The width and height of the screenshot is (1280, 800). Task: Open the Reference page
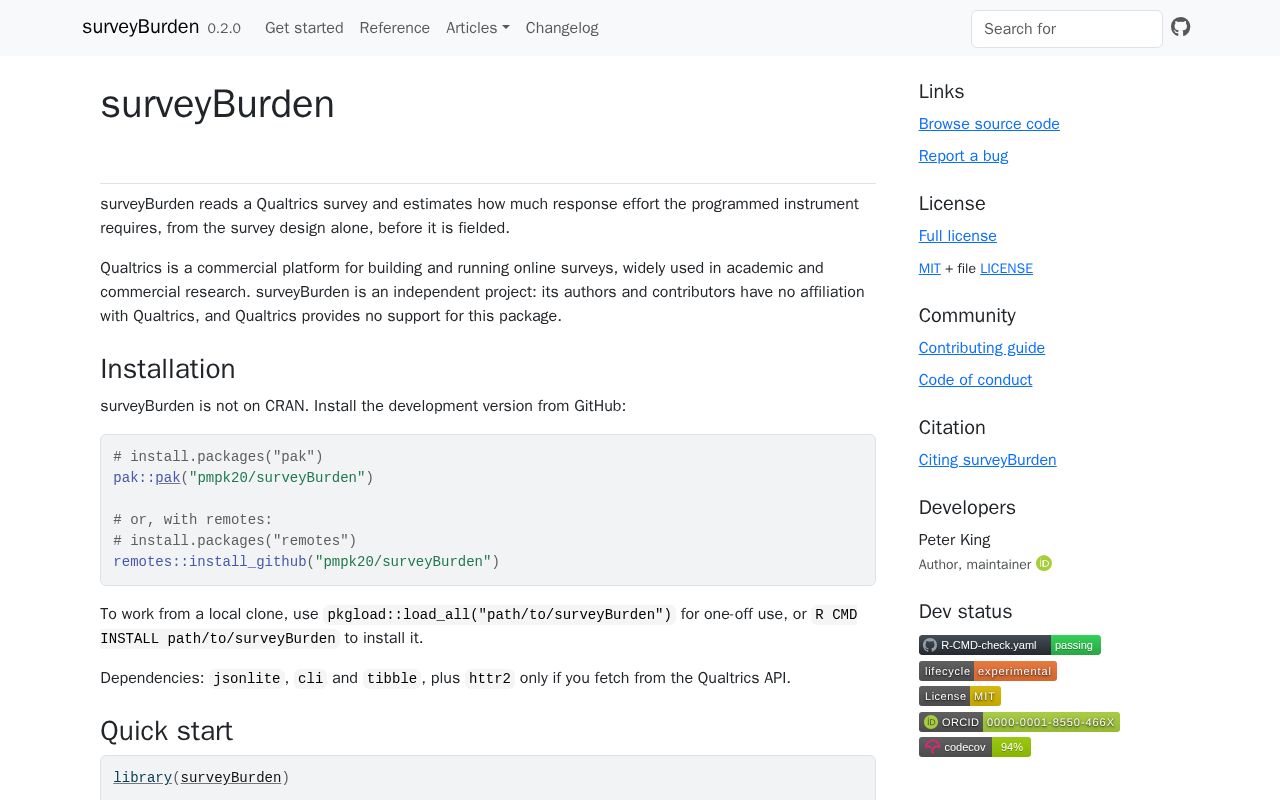point(395,28)
